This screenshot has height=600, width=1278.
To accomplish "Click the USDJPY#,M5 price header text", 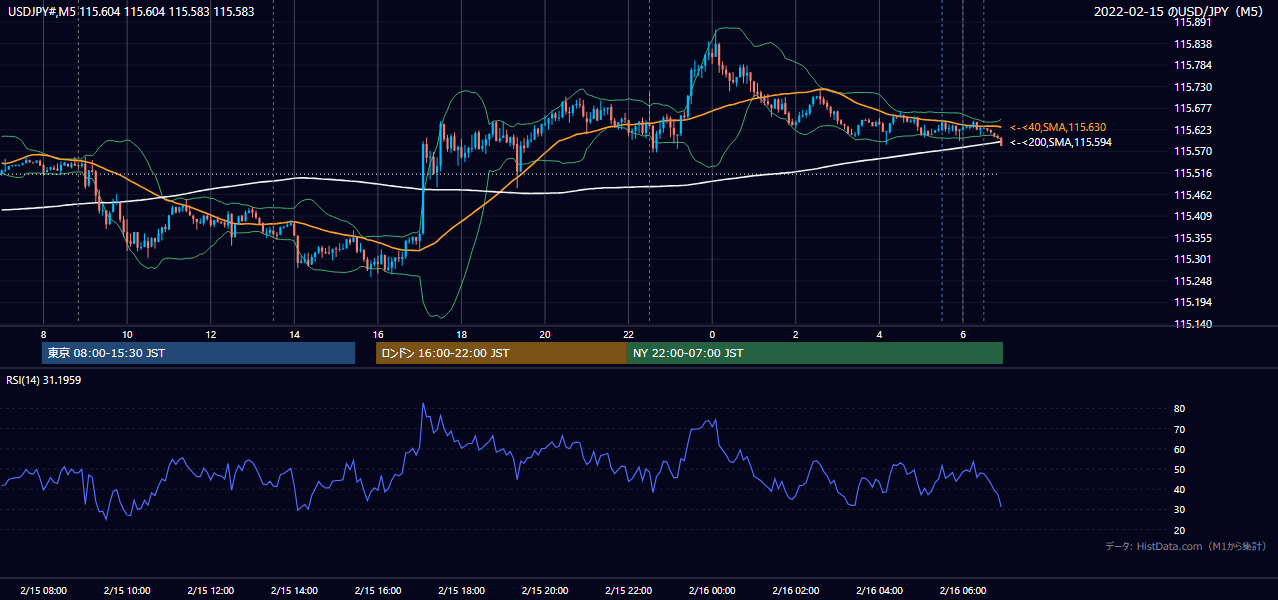I will pos(131,10).
